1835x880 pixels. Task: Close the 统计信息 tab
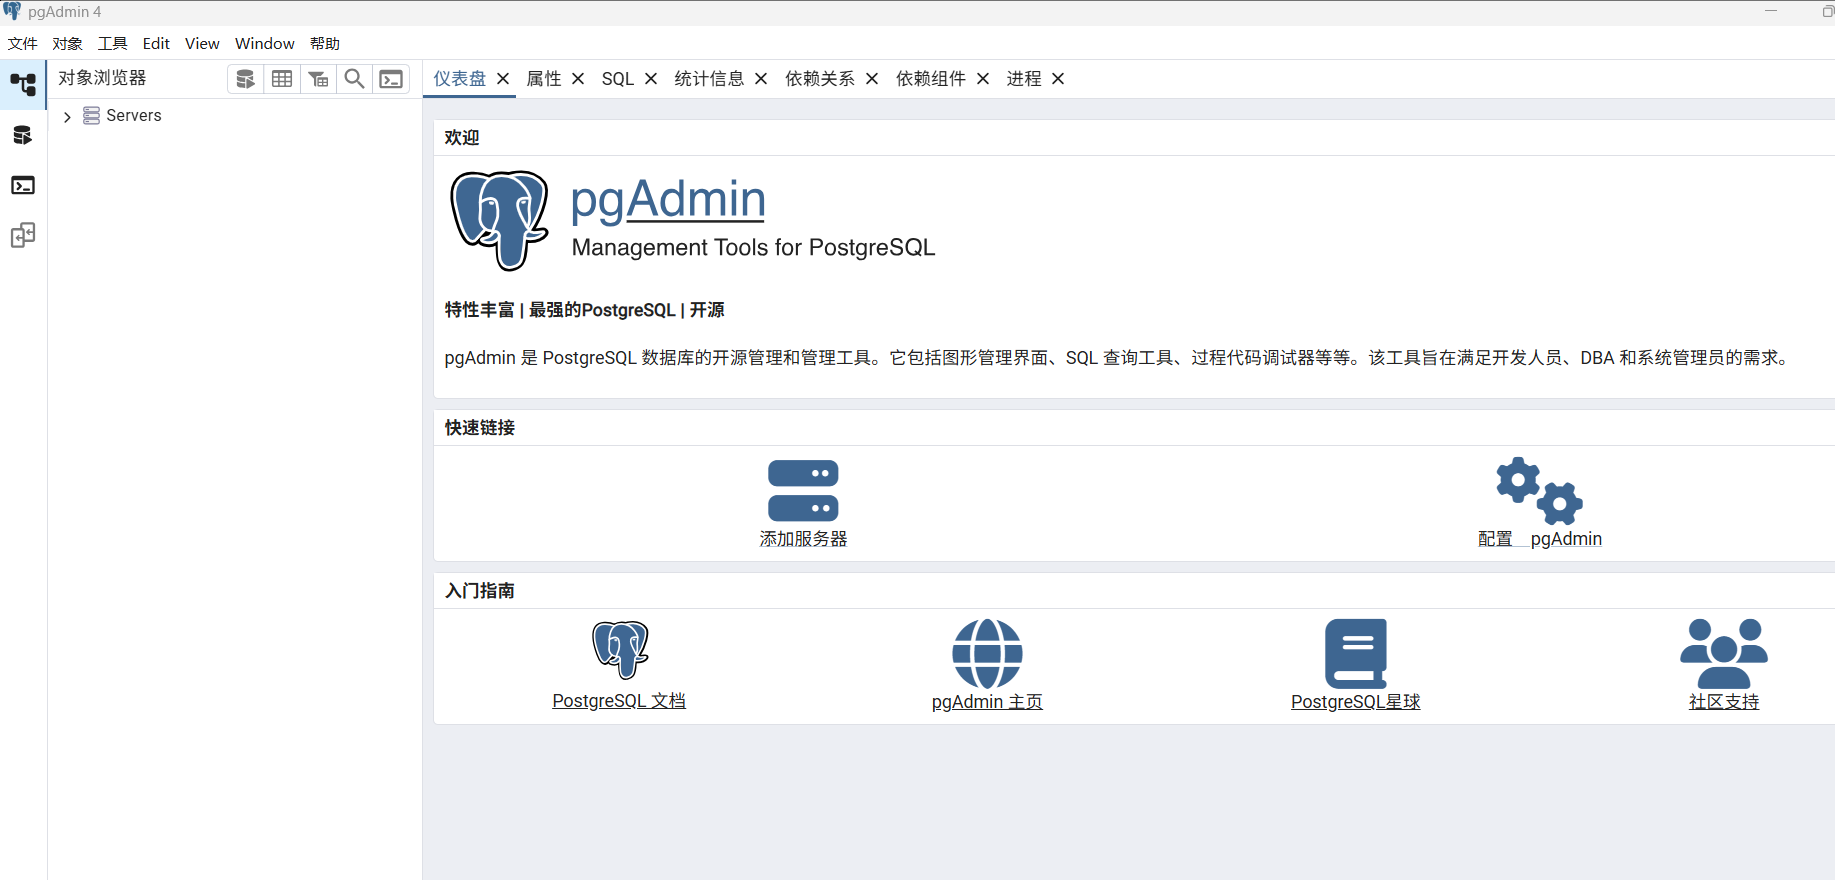[761, 79]
